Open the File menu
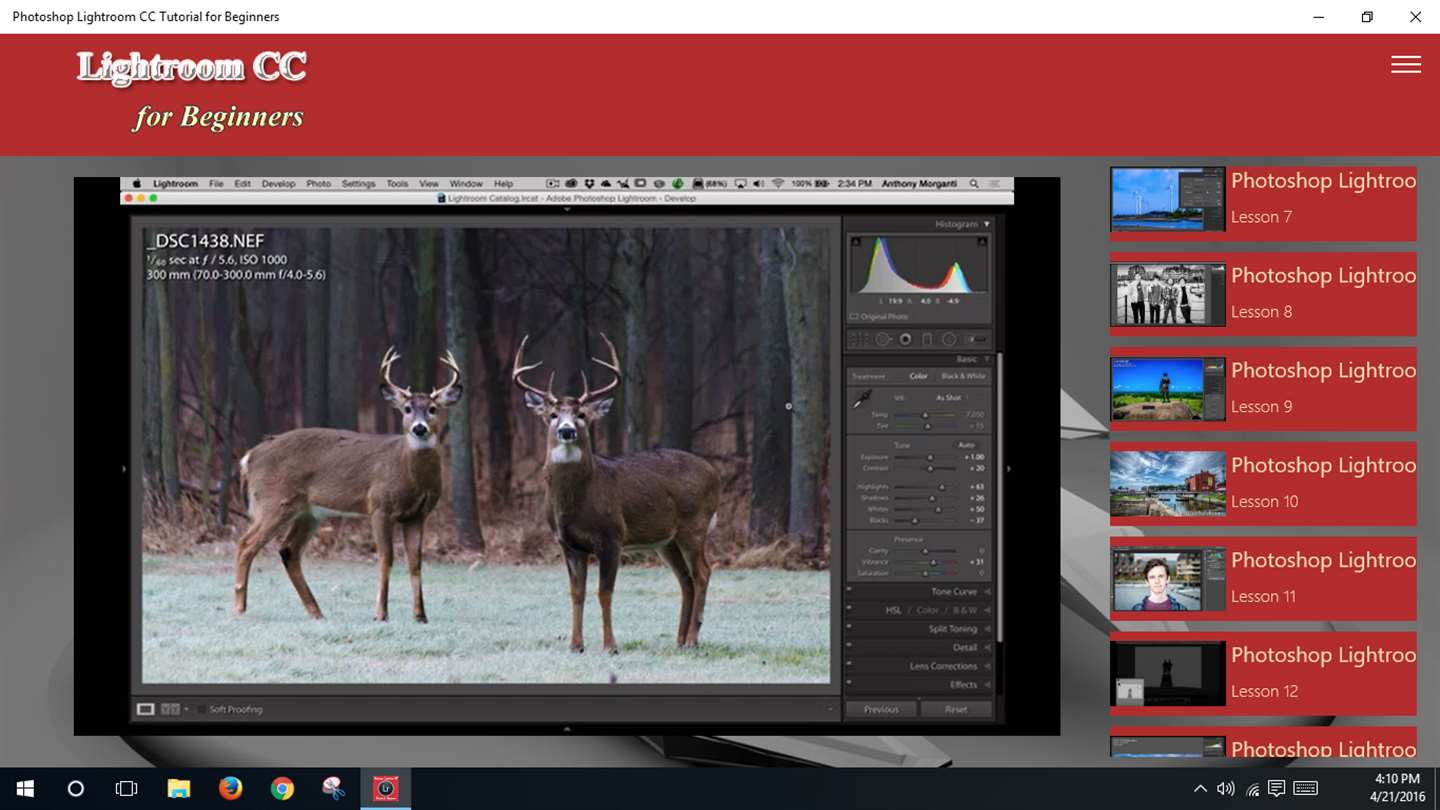Screen dimensions: 1440x810 tap(216, 184)
